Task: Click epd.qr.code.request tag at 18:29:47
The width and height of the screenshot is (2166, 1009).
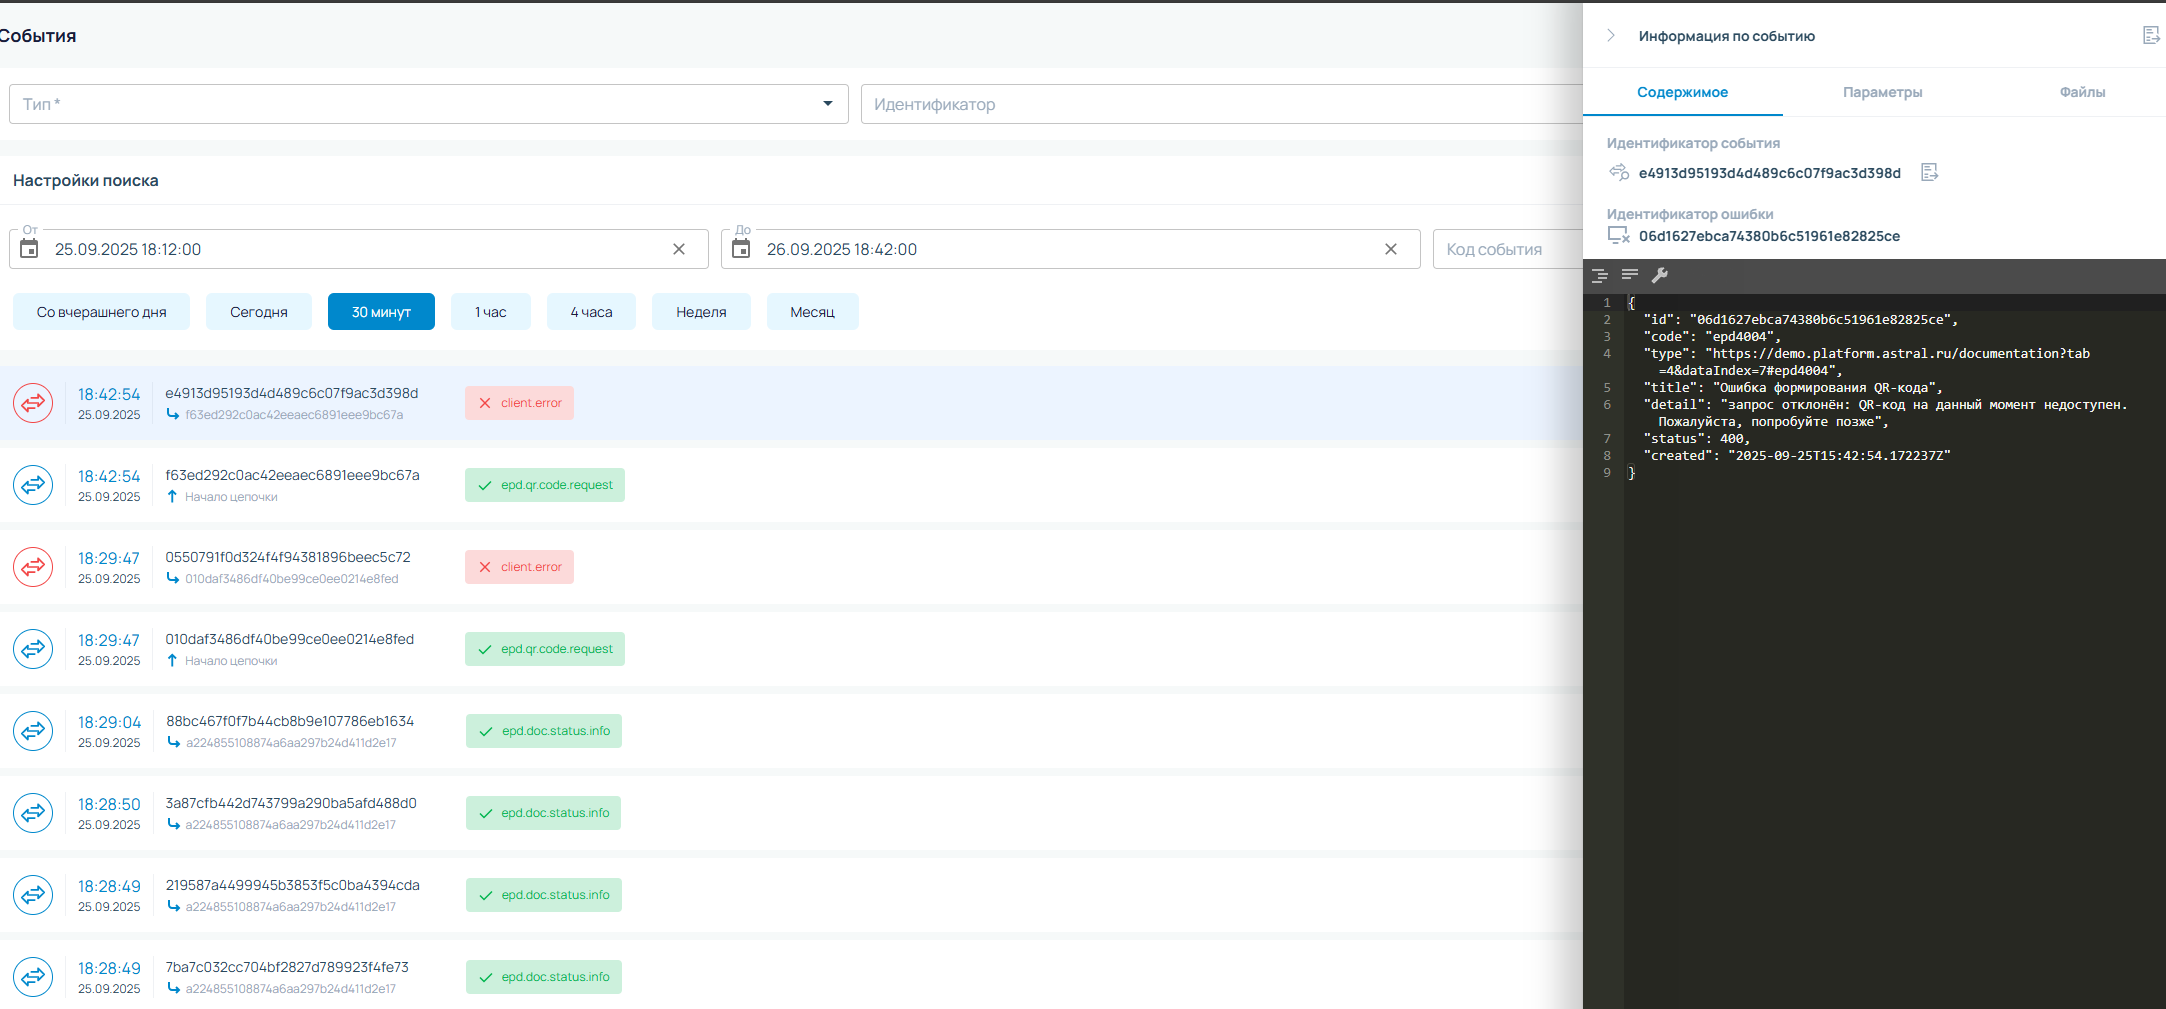Action: point(545,649)
